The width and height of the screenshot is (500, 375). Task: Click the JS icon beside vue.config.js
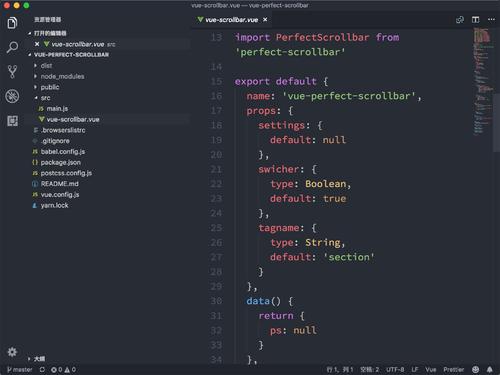(35, 194)
